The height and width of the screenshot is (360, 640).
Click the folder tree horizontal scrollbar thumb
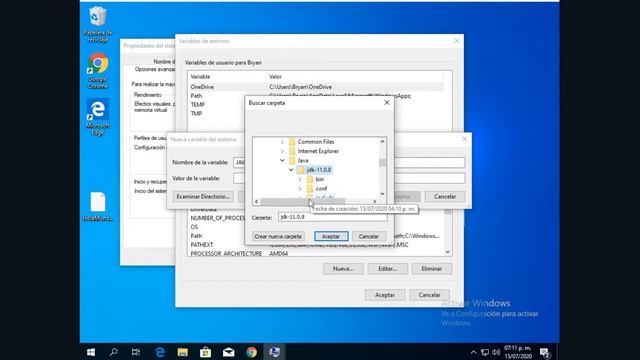point(302,201)
